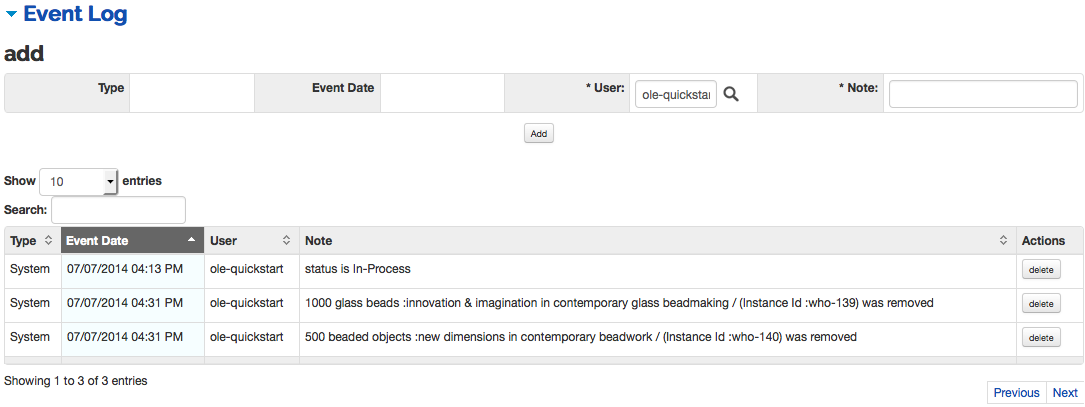Image resolution: width=1085 pixels, height=407 pixels.
Task: Toggle Event Date sort arrow
Action: pos(191,239)
